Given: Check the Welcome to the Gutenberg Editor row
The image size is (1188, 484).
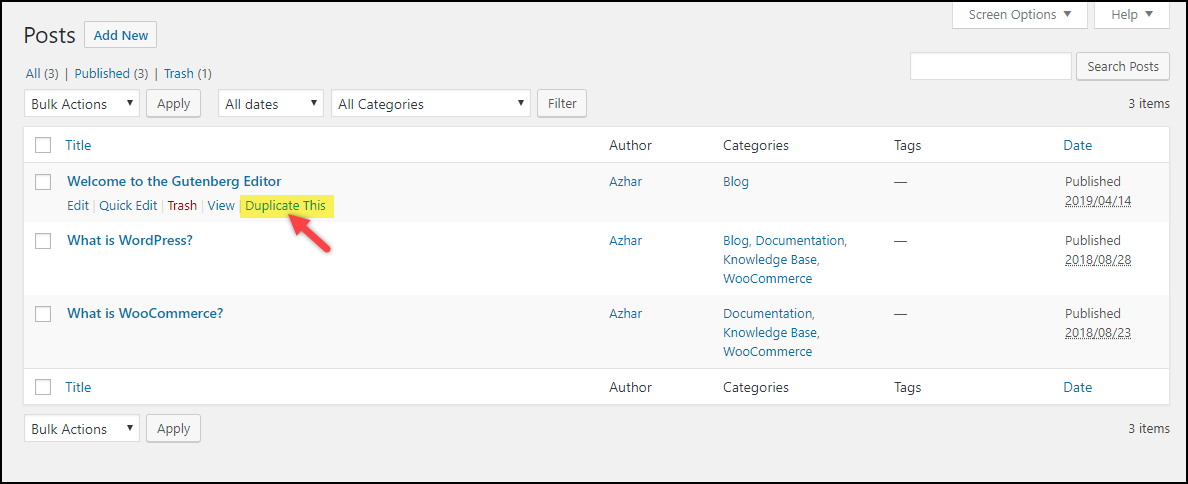Looking at the screenshot, I should coord(43,182).
